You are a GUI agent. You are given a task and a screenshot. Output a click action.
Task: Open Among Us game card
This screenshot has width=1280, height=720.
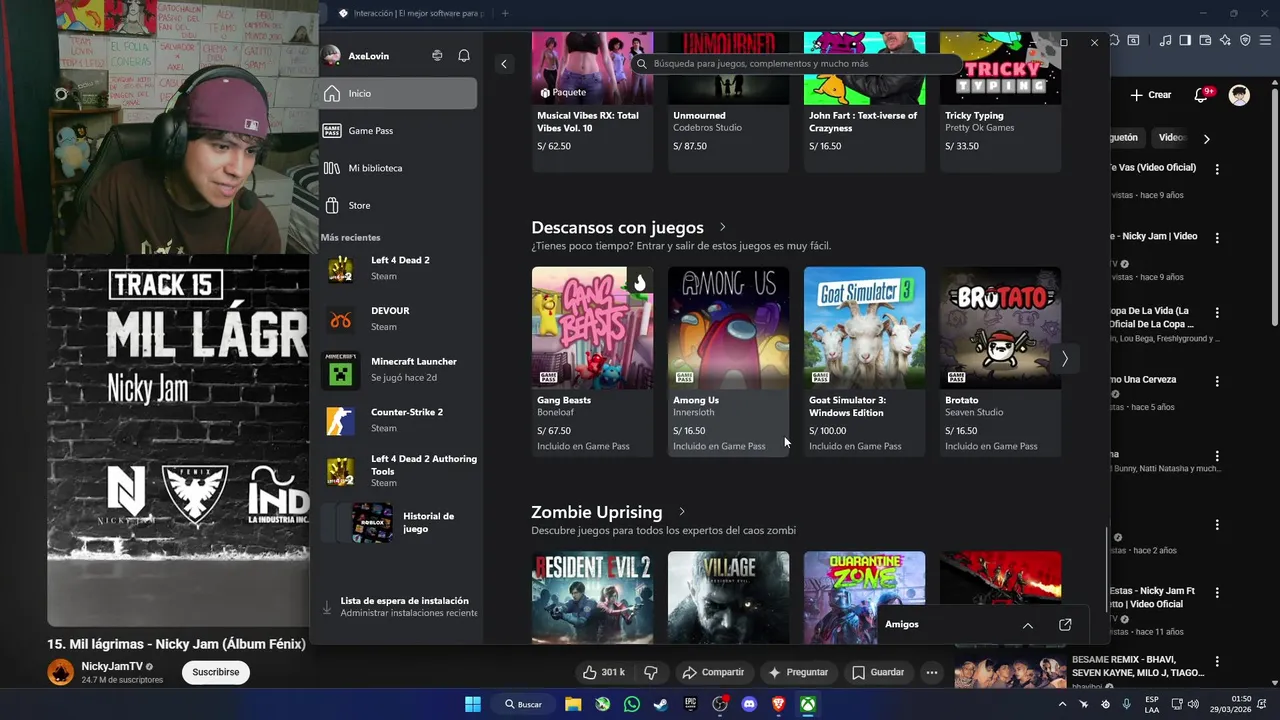point(728,361)
